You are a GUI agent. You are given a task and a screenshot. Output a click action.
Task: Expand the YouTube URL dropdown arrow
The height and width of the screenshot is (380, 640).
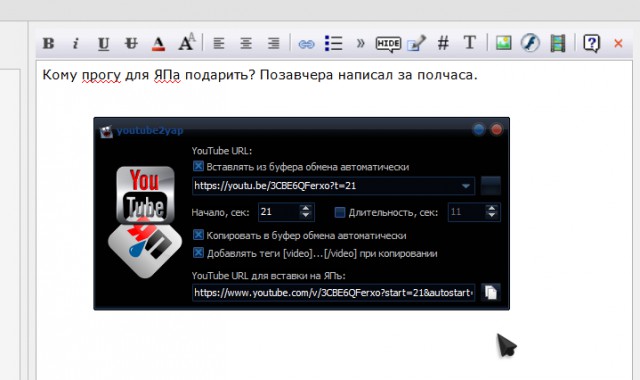point(465,186)
